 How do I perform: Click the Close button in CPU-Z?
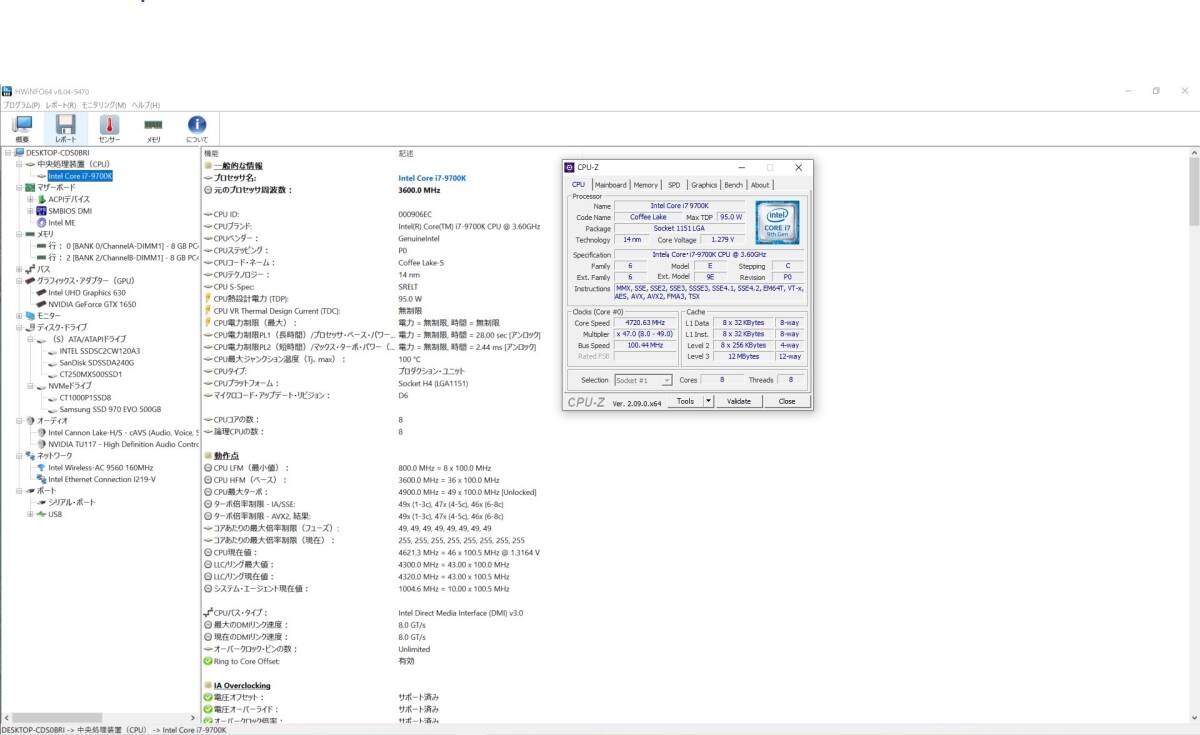point(787,401)
